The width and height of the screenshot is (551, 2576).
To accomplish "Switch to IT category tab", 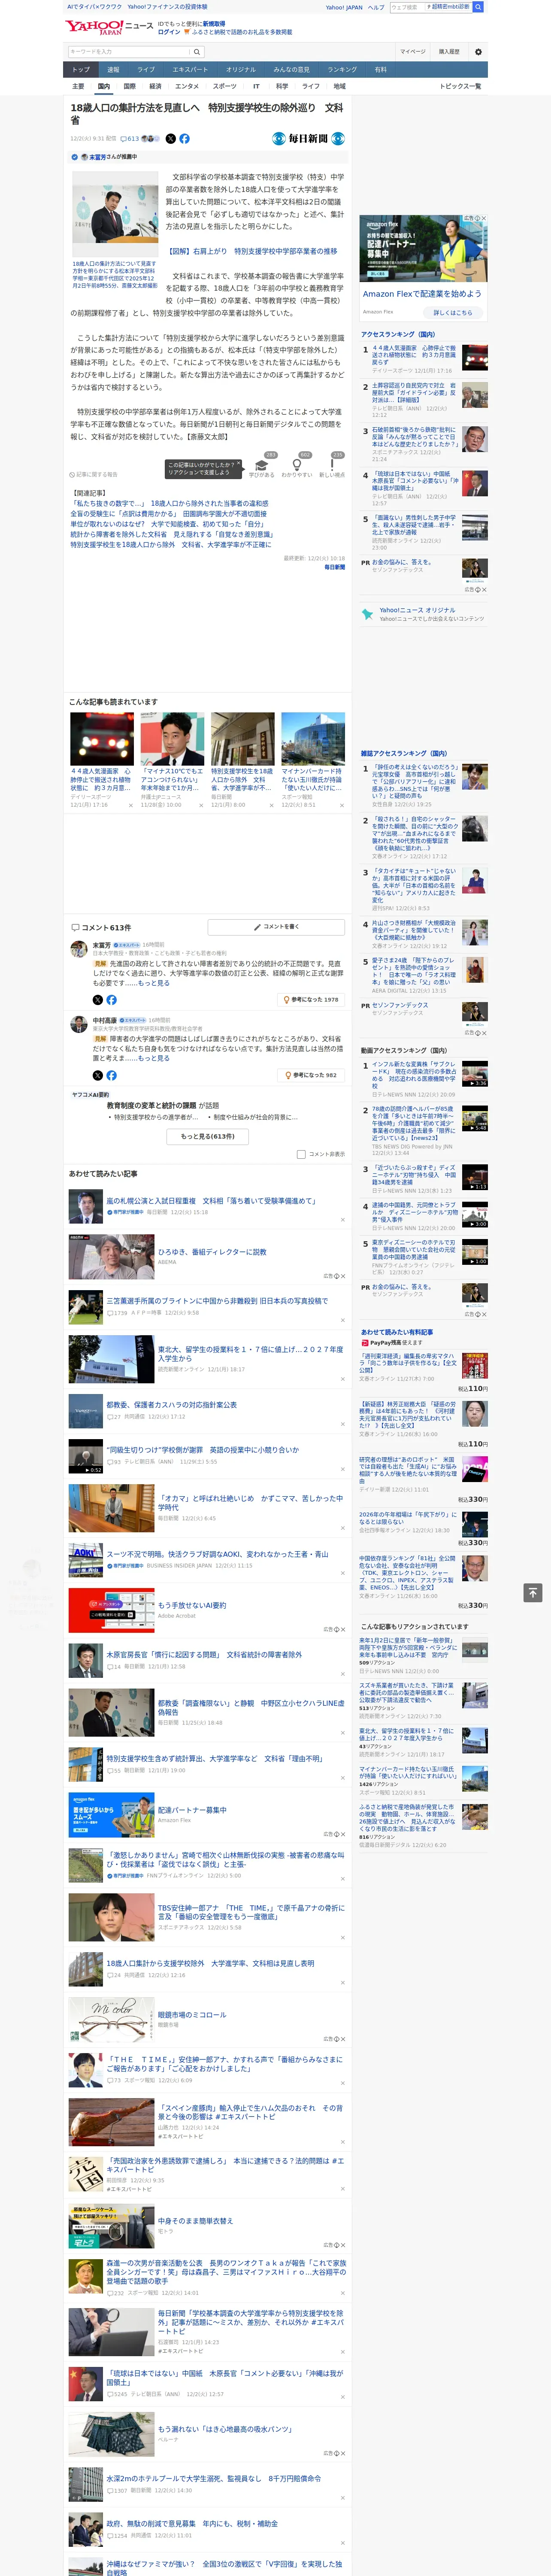I will (256, 86).
